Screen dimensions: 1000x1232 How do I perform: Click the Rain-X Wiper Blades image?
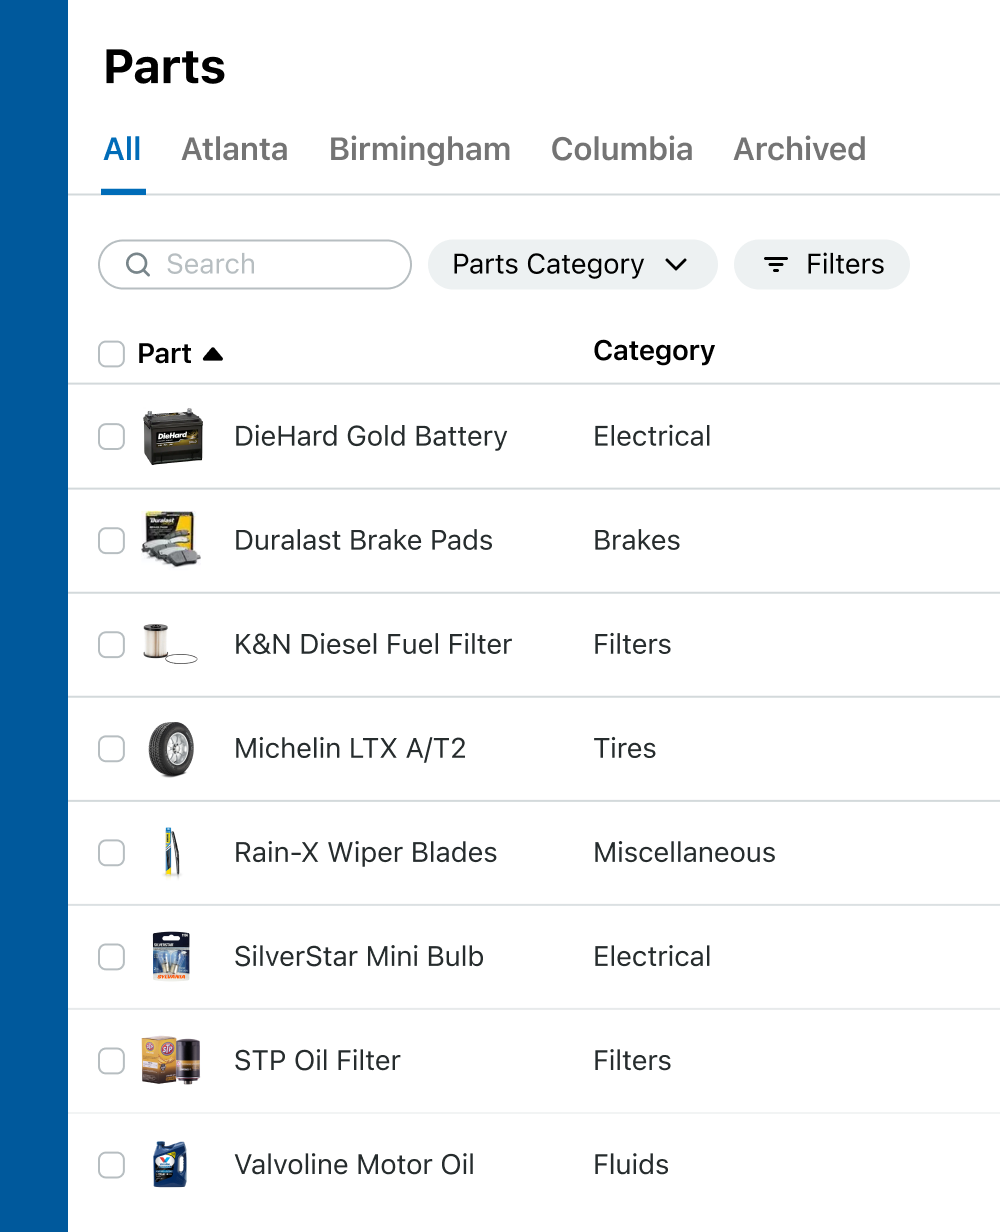point(171,853)
